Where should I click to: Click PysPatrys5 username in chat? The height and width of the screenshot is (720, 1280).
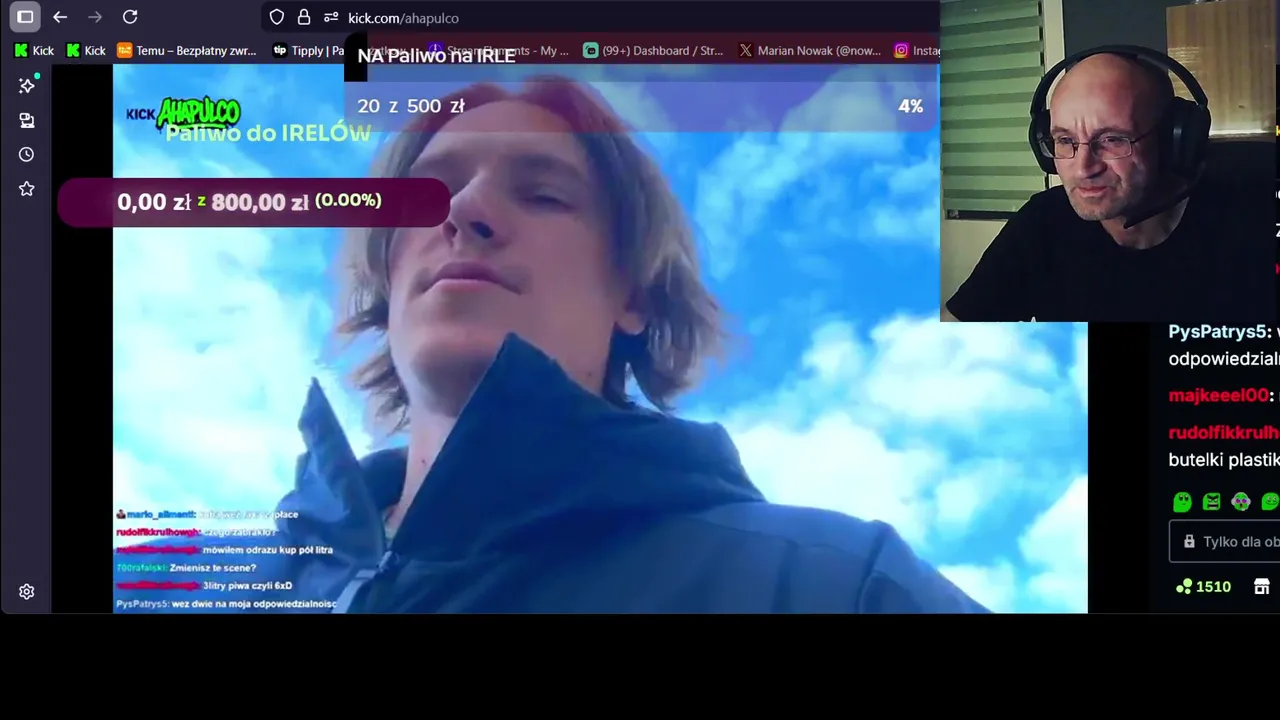point(1219,332)
